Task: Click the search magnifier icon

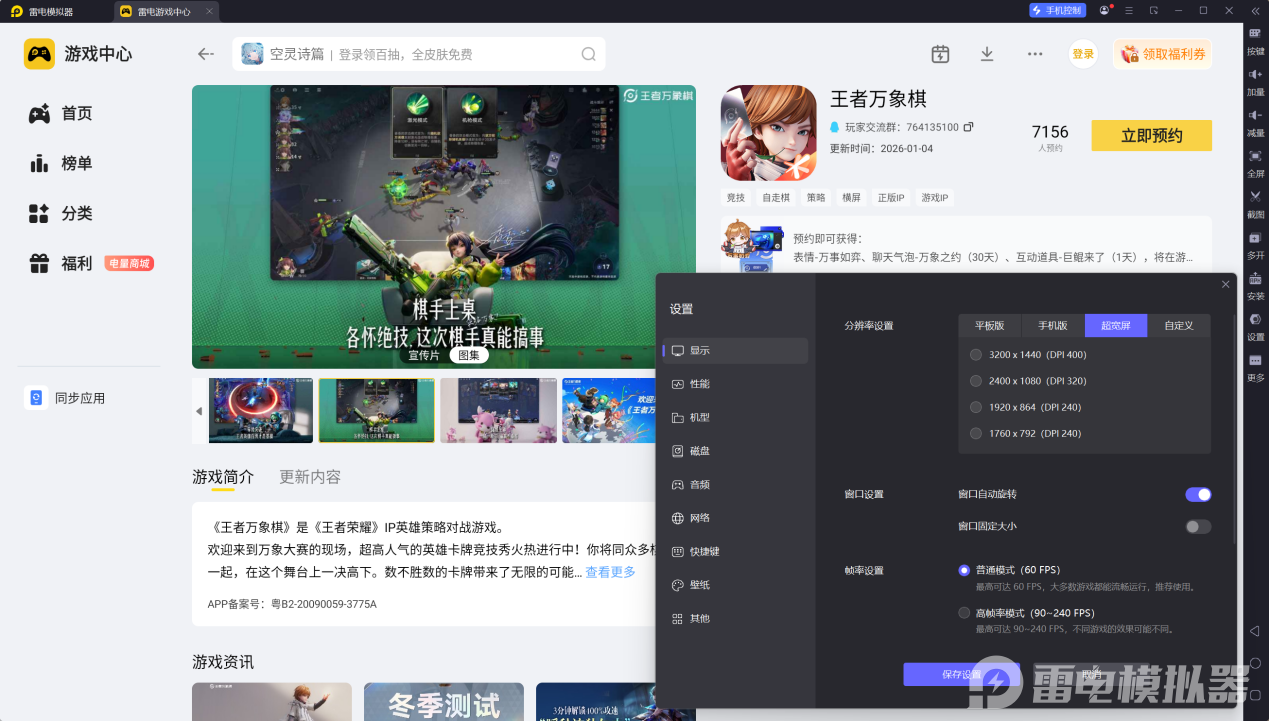Action: (588, 54)
